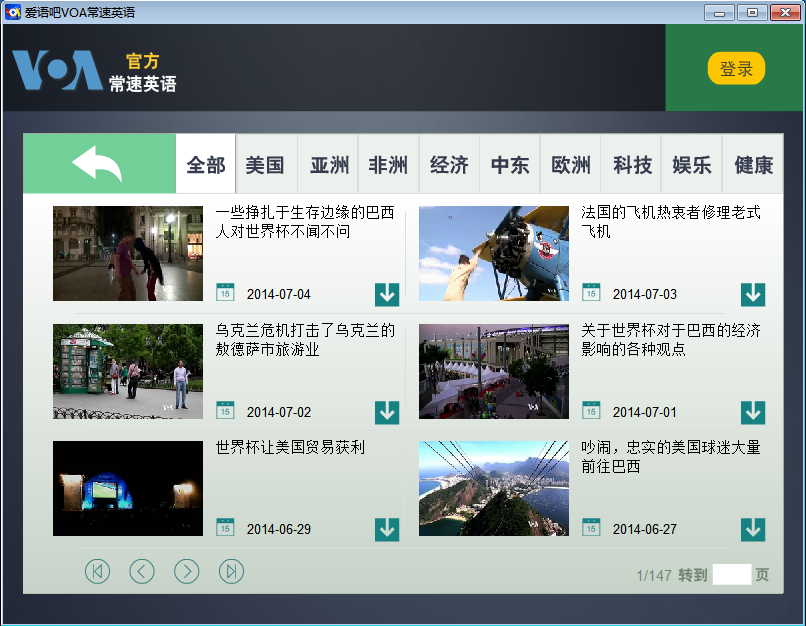Minimize the 爱语吧VOA常速英语 window
The width and height of the screenshot is (806, 626).
(719, 12)
